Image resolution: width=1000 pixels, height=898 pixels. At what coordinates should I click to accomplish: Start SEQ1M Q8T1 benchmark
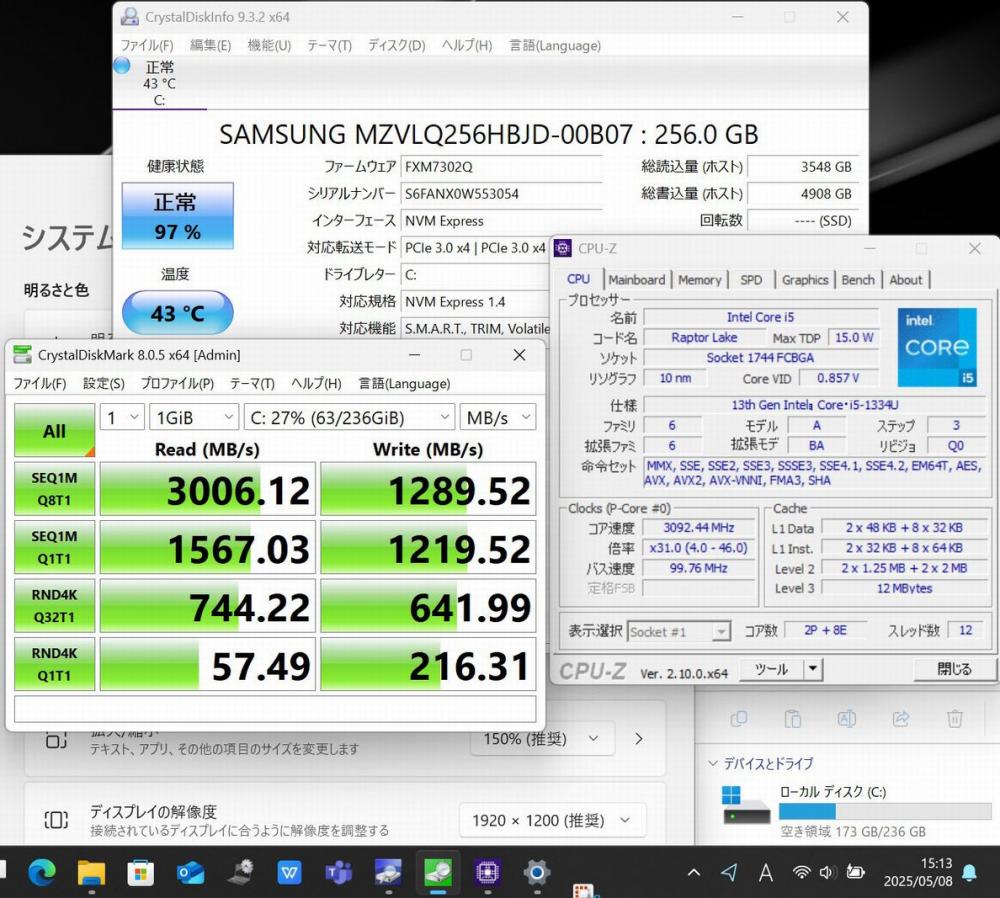point(54,489)
